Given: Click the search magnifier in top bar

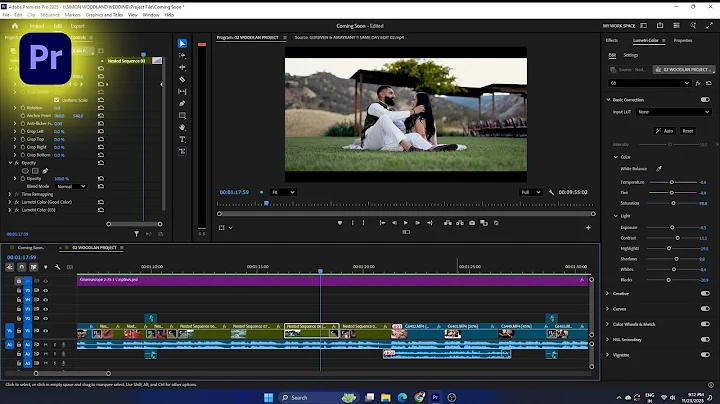Looking at the screenshot, I should point(693,26).
